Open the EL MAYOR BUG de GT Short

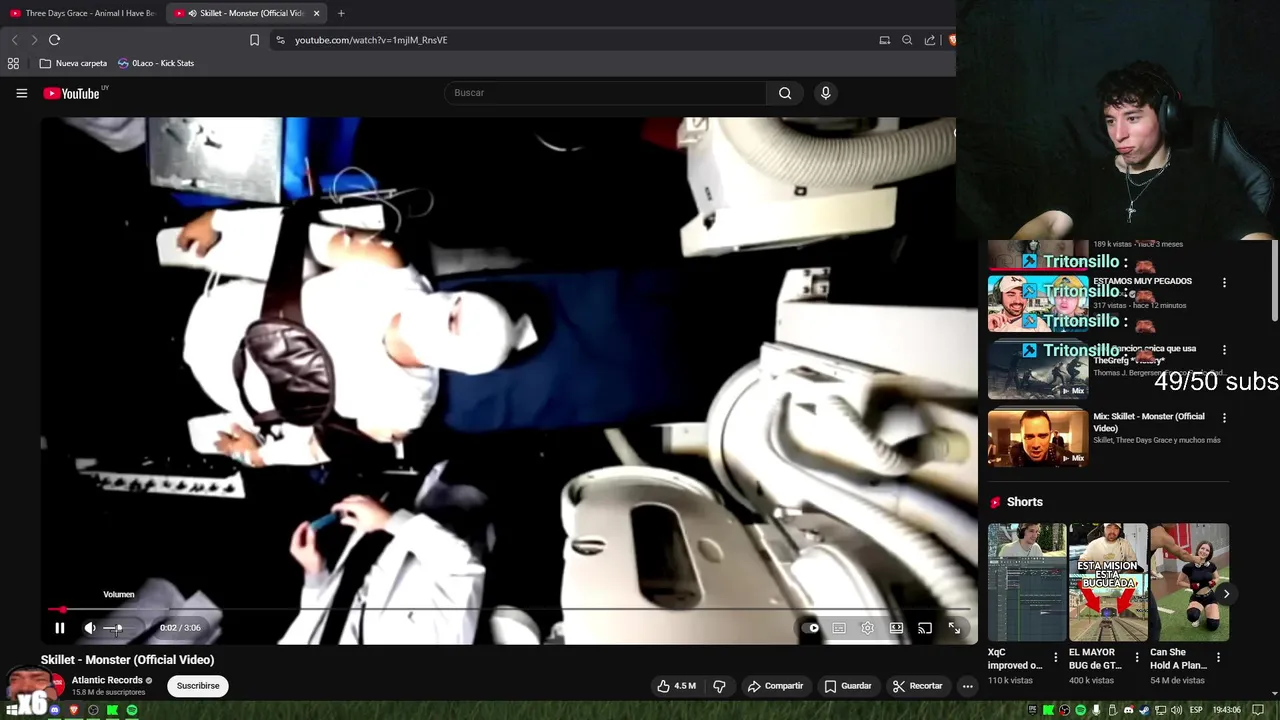coord(1108,582)
